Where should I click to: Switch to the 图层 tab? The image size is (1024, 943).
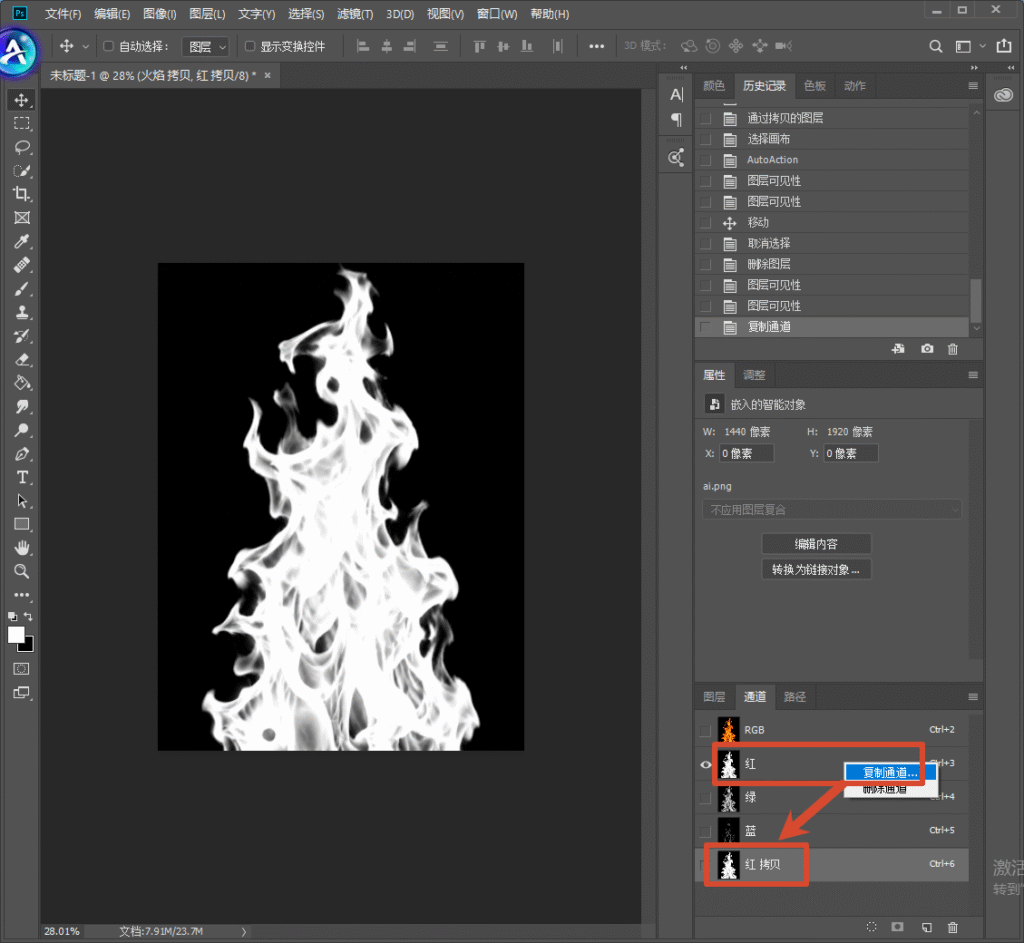point(714,697)
